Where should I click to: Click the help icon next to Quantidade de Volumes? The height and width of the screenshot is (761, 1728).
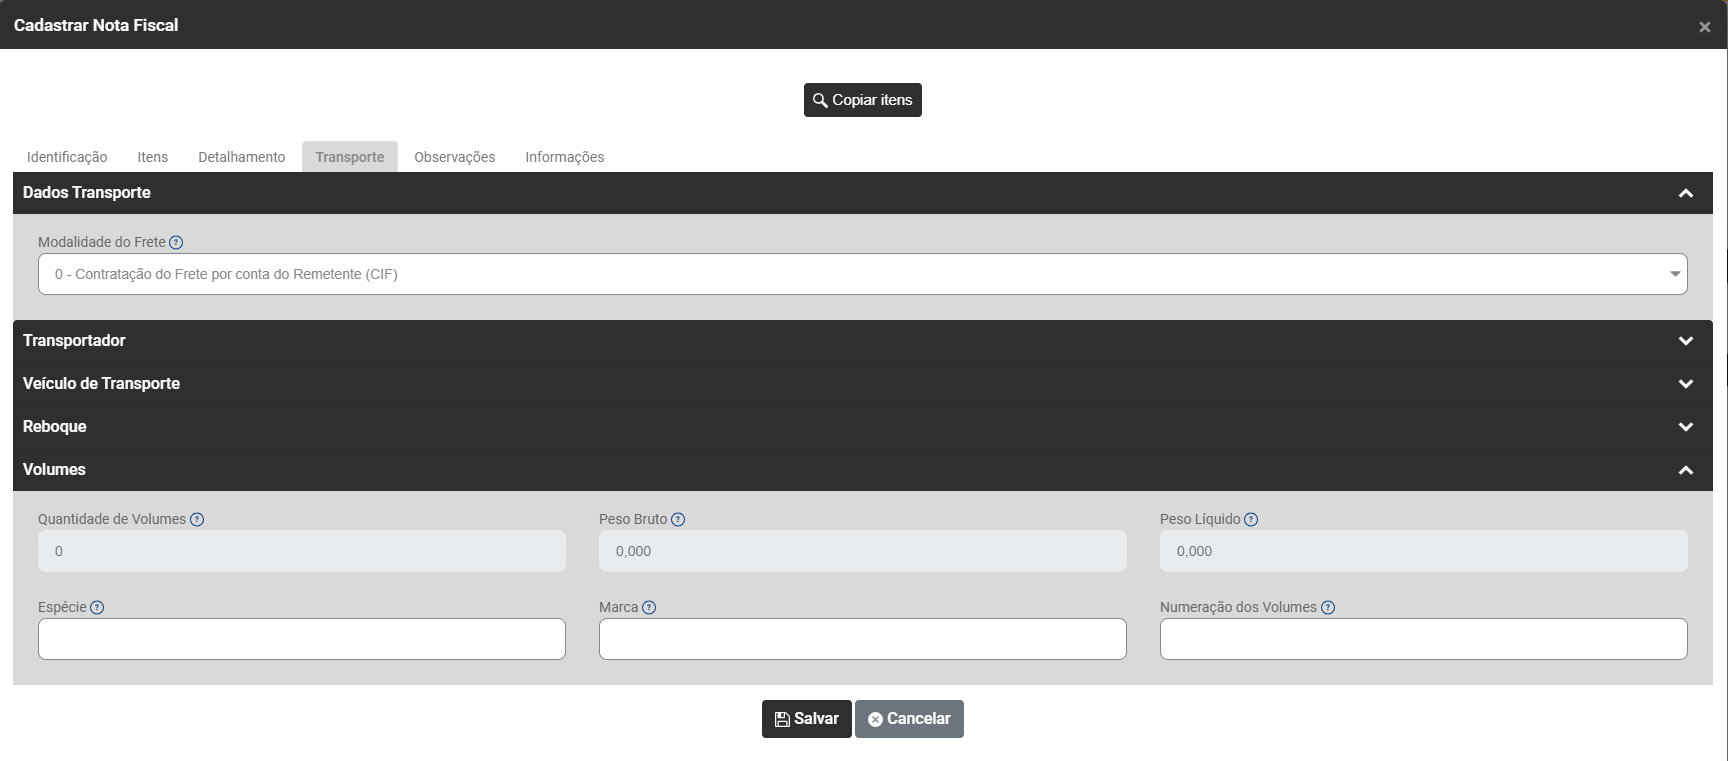click(197, 519)
